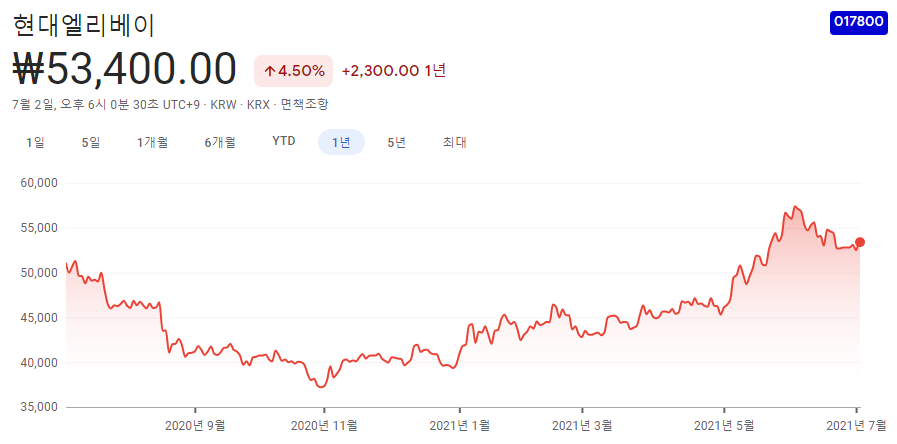897x444 pixels.
Task: Click the 45,000 y-axis label
Action: click(x=38, y=318)
